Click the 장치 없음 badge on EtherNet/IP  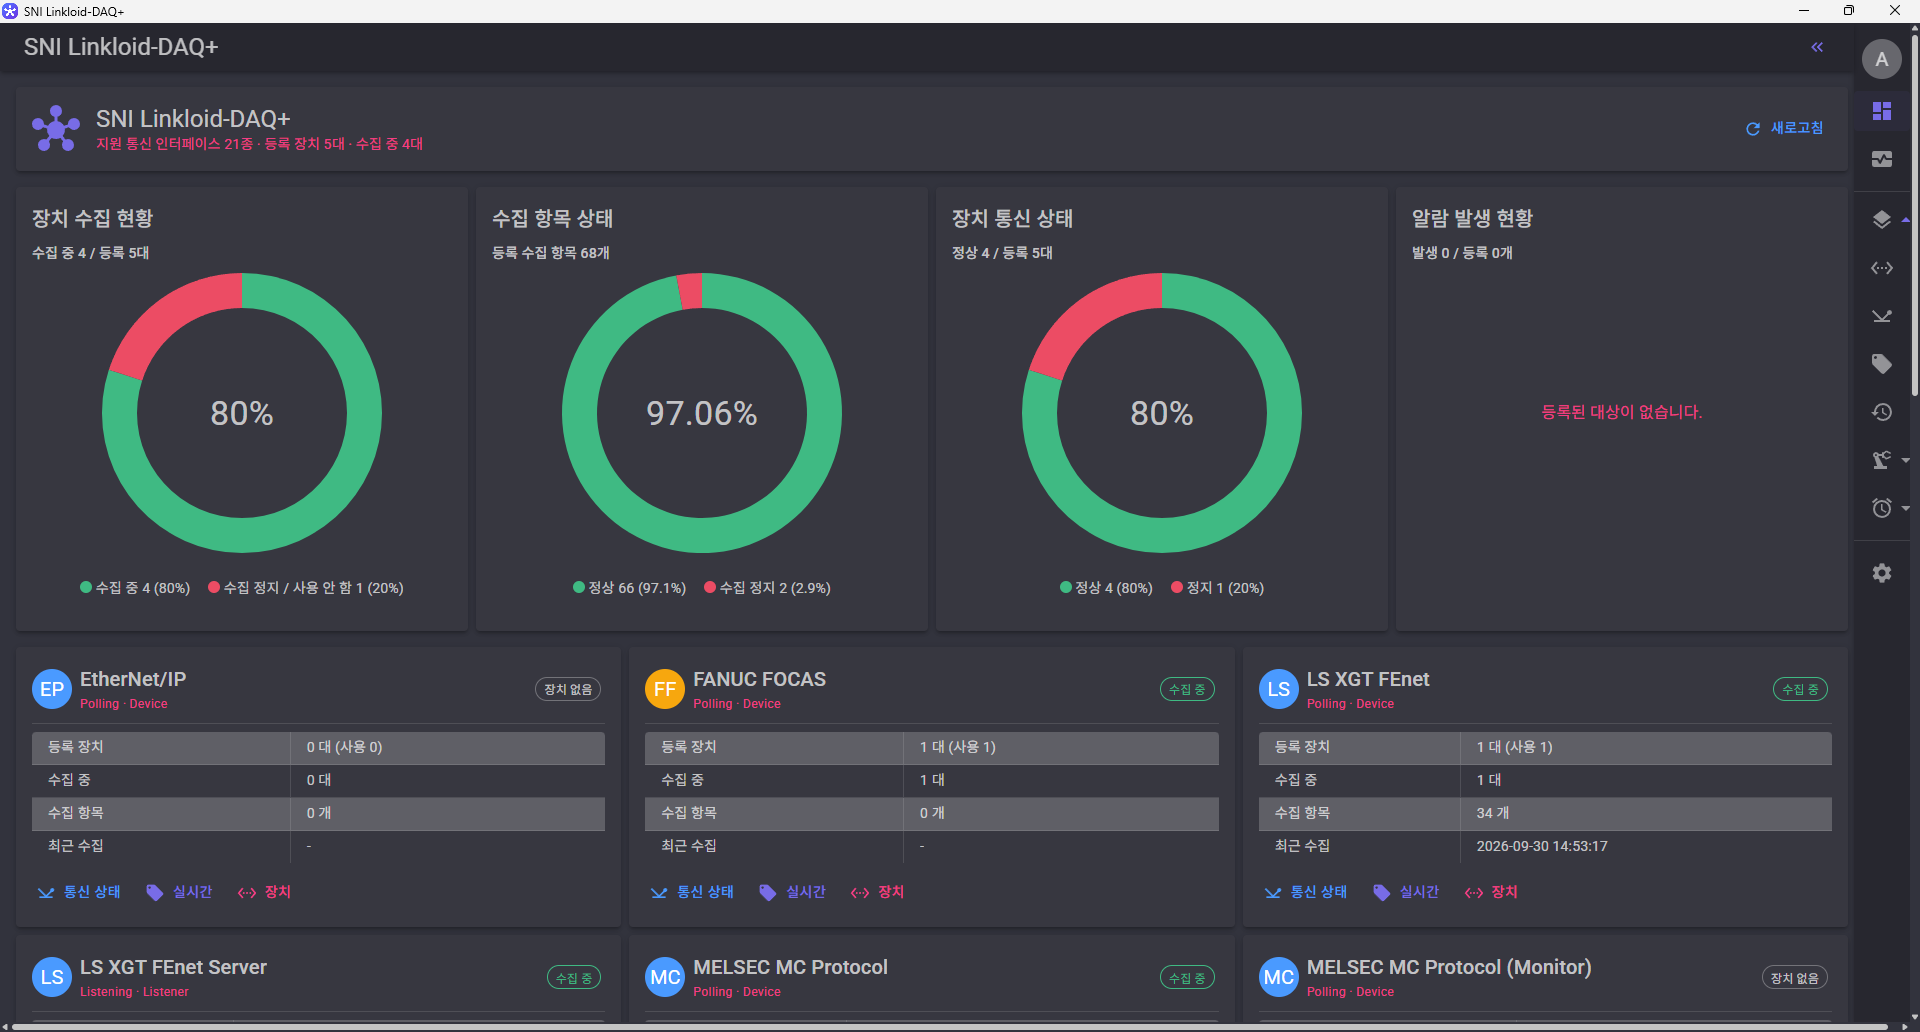[x=568, y=689]
